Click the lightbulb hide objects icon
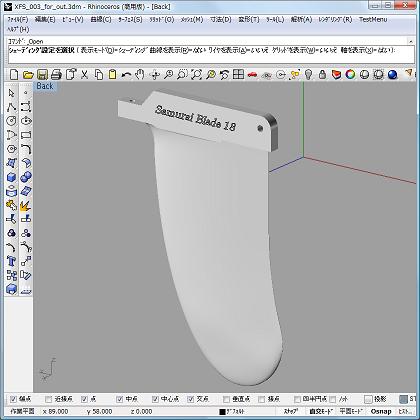This screenshot has height=420, width=420. (309, 75)
